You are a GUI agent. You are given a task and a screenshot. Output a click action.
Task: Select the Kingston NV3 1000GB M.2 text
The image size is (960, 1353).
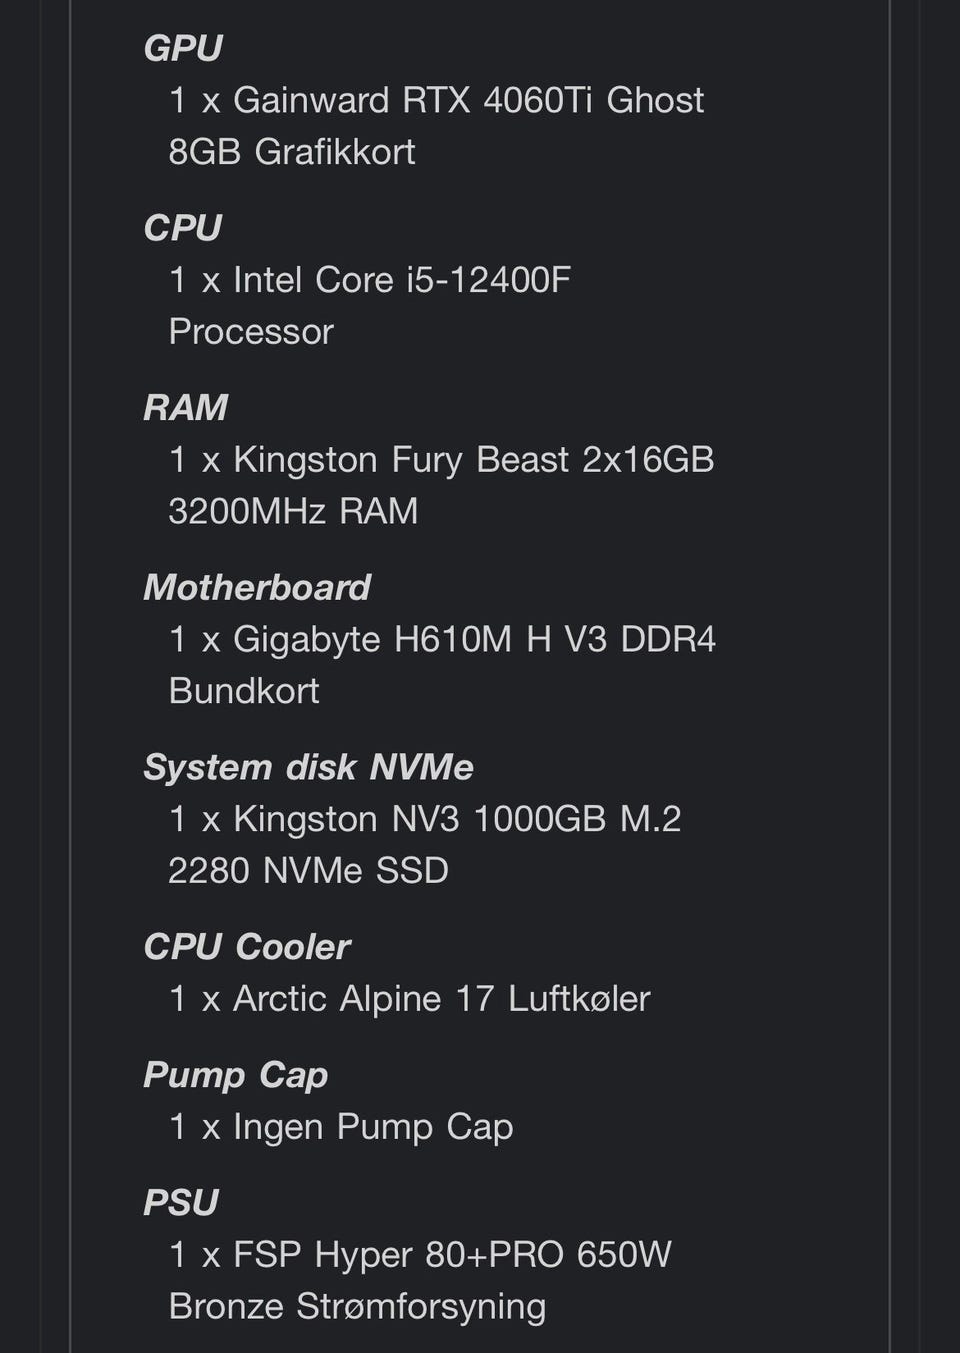pos(456,819)
